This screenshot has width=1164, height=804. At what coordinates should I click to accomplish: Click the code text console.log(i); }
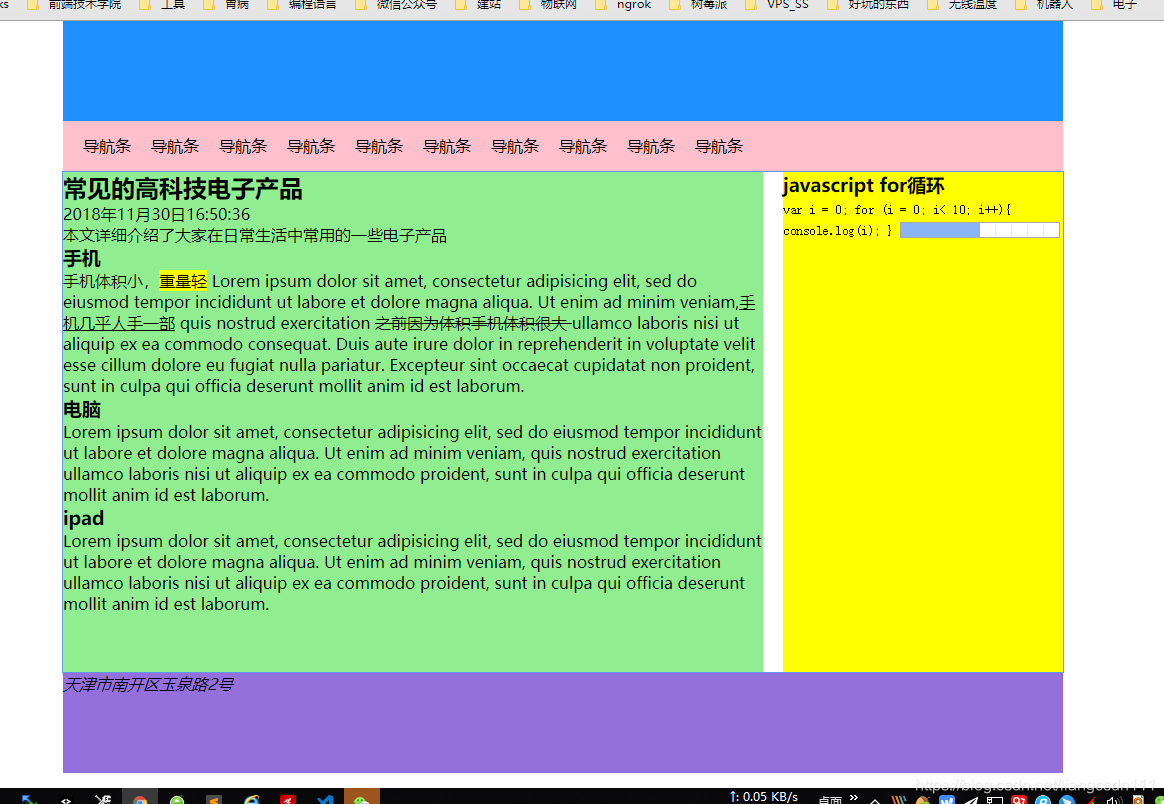click(837, 231)
